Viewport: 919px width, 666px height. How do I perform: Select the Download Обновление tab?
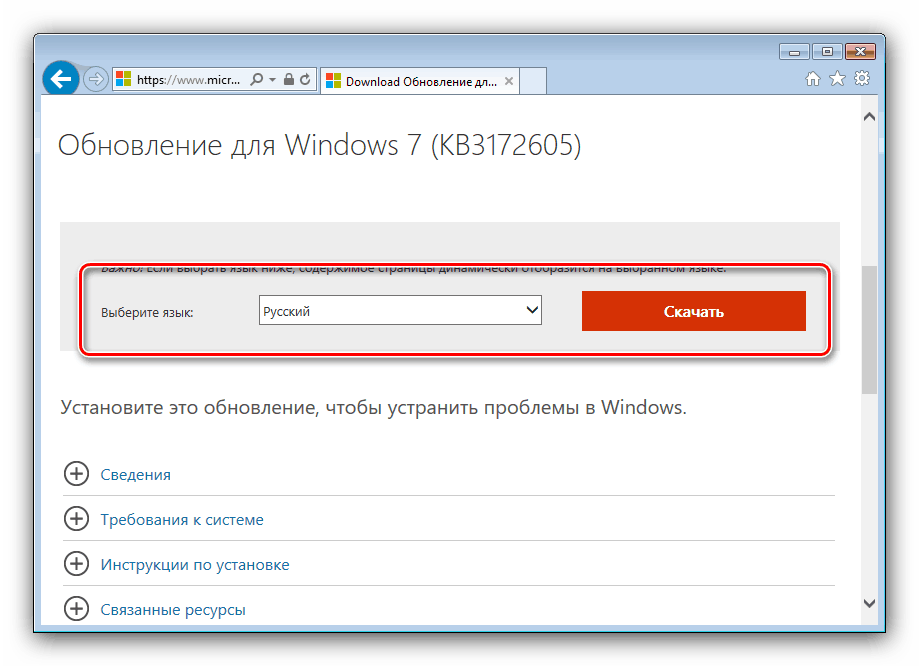click(x=420, y=81)
